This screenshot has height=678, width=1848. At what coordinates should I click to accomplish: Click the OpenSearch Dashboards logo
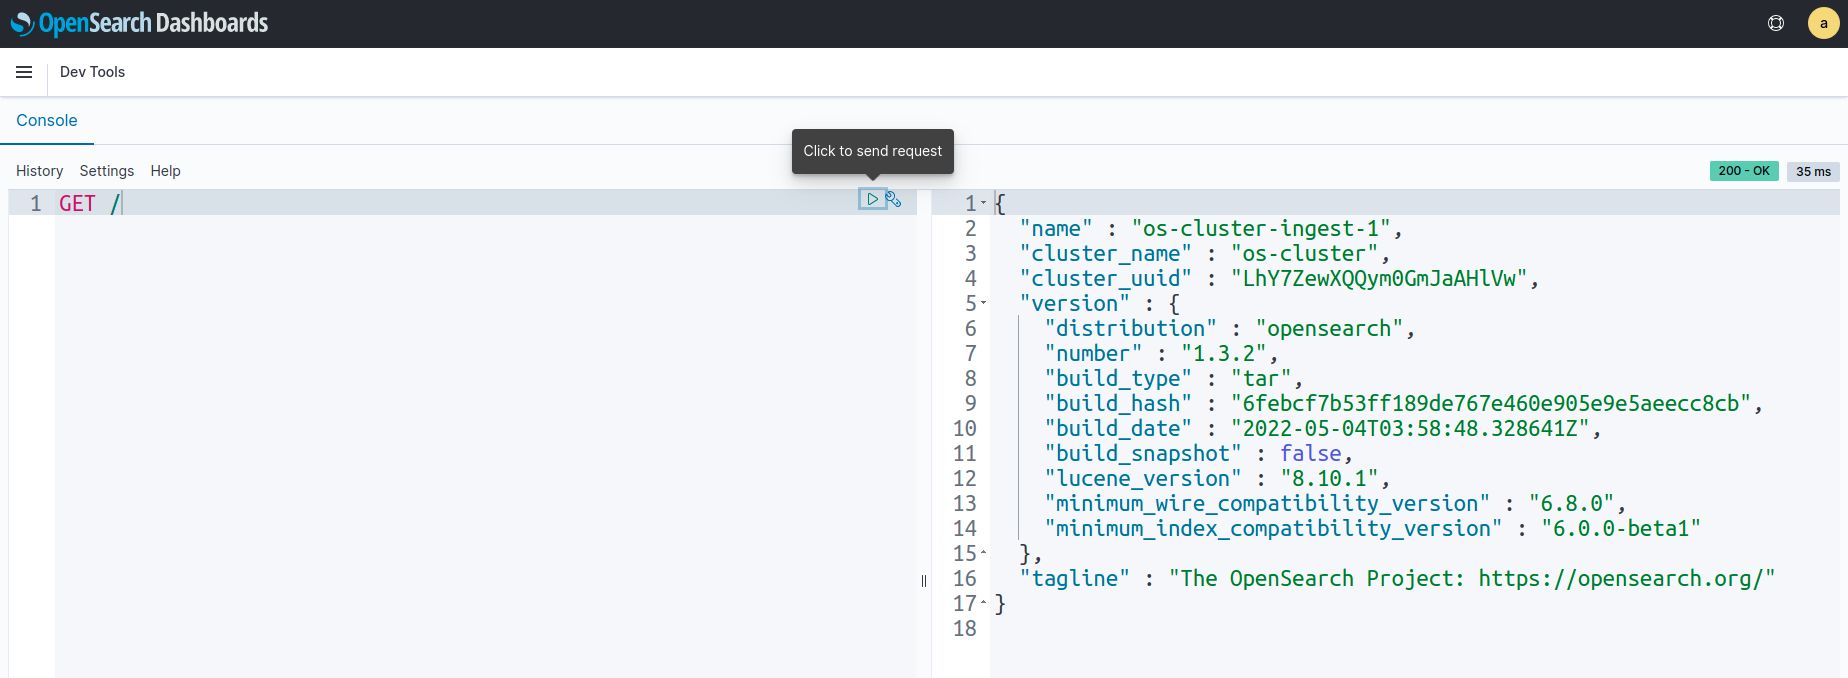pos(139,23)
